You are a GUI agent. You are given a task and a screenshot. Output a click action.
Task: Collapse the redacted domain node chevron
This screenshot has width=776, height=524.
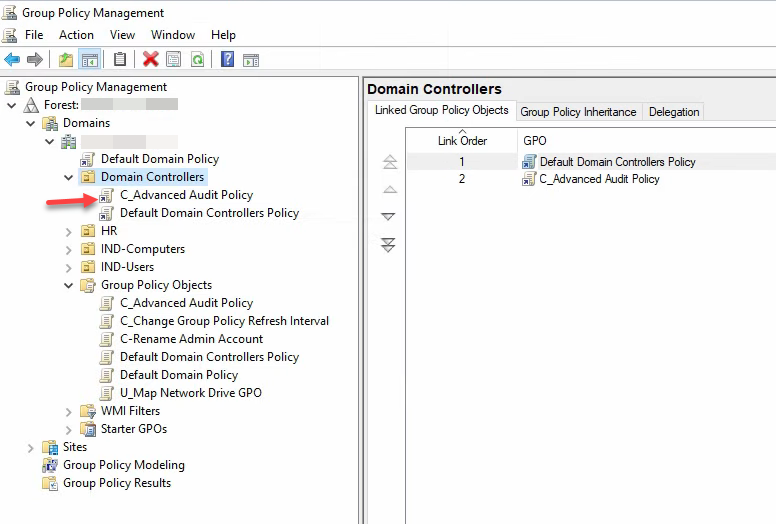pyautogui.click(x=49, y=142)
